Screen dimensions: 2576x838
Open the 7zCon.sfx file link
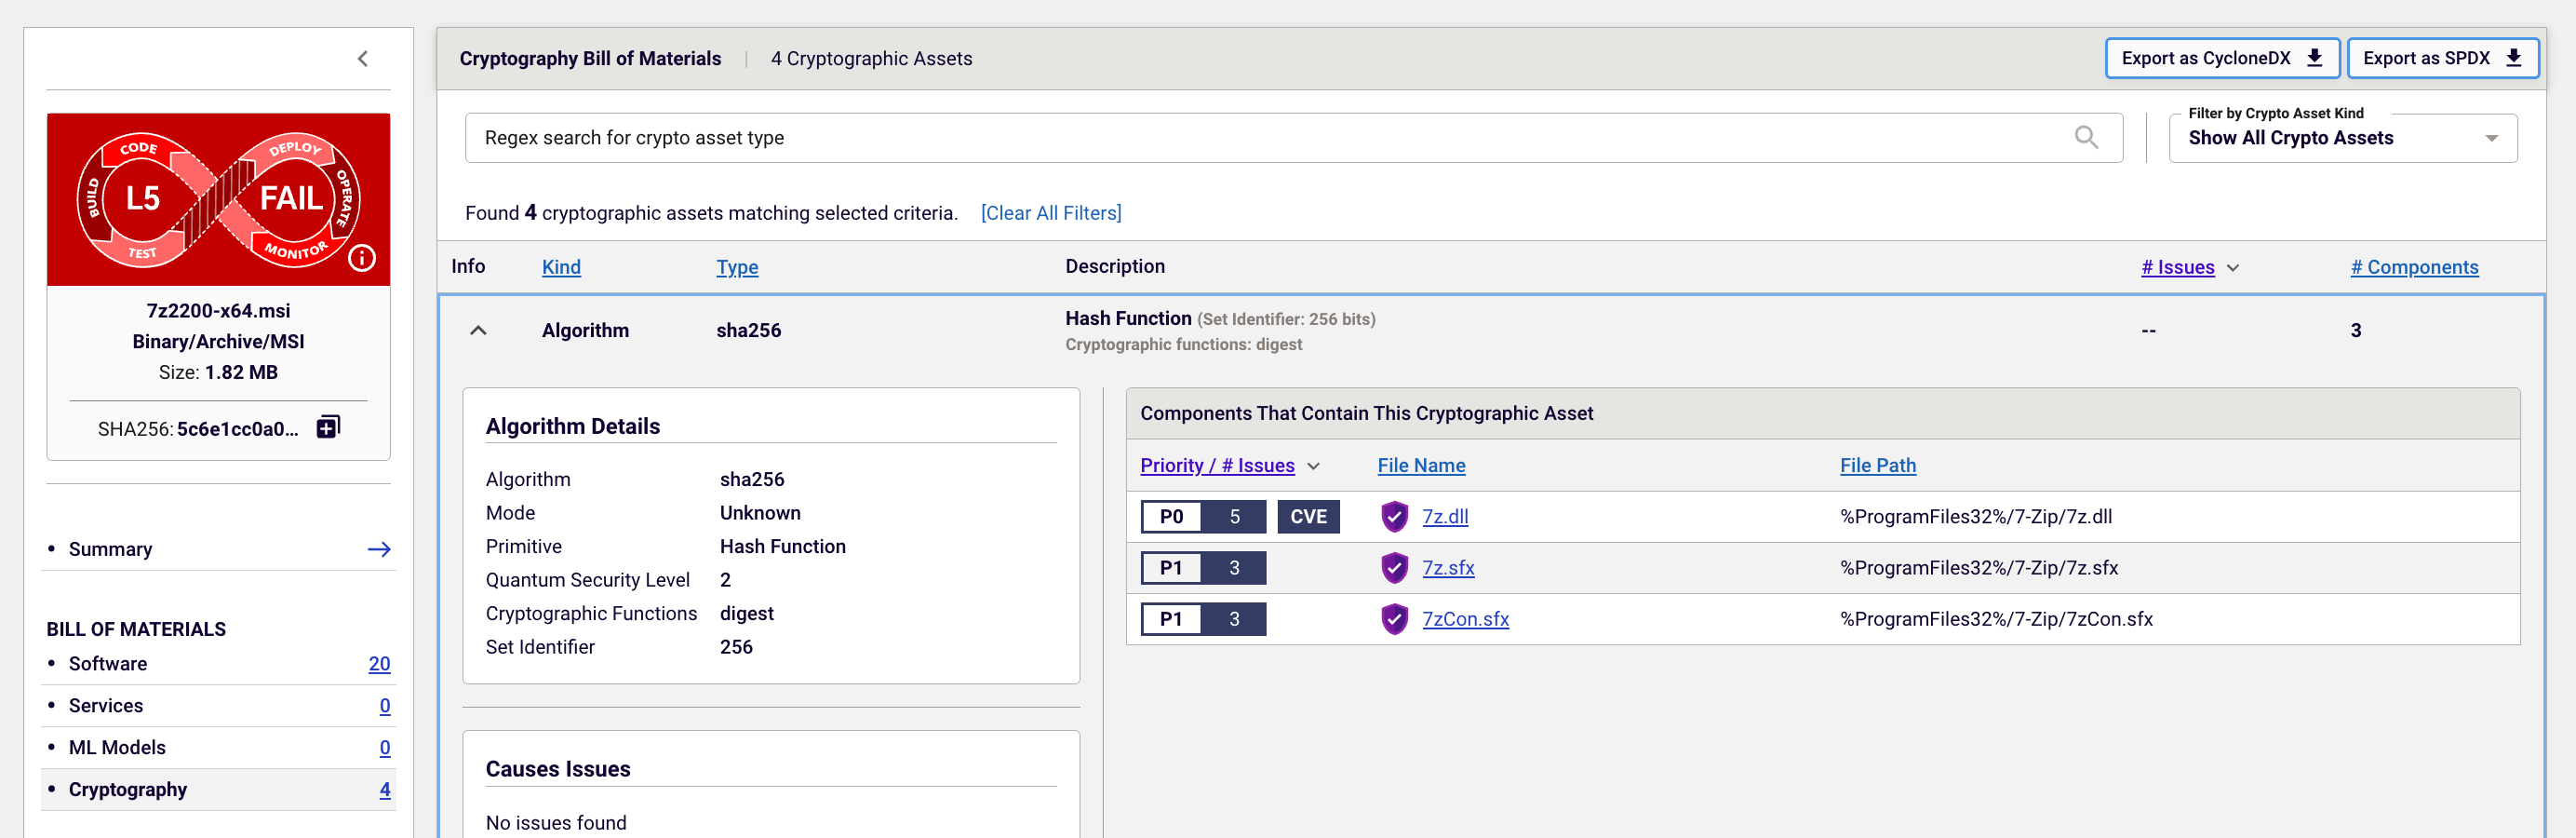1465,619
